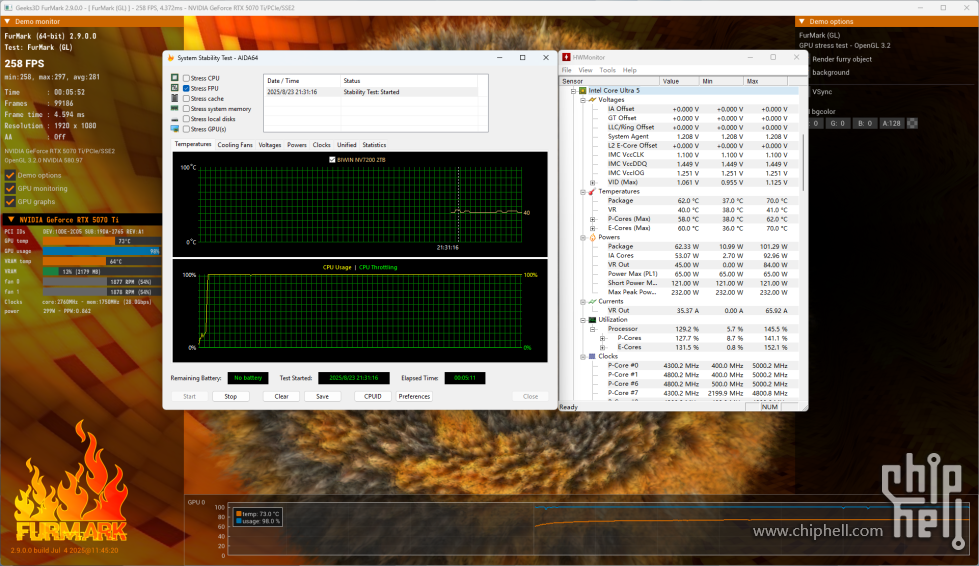Image resolution: width=979 pixels, height=566 pixels.
Task: Click the Voltages lightning icon in HWMonitor
Action: [x=592, y=100]
